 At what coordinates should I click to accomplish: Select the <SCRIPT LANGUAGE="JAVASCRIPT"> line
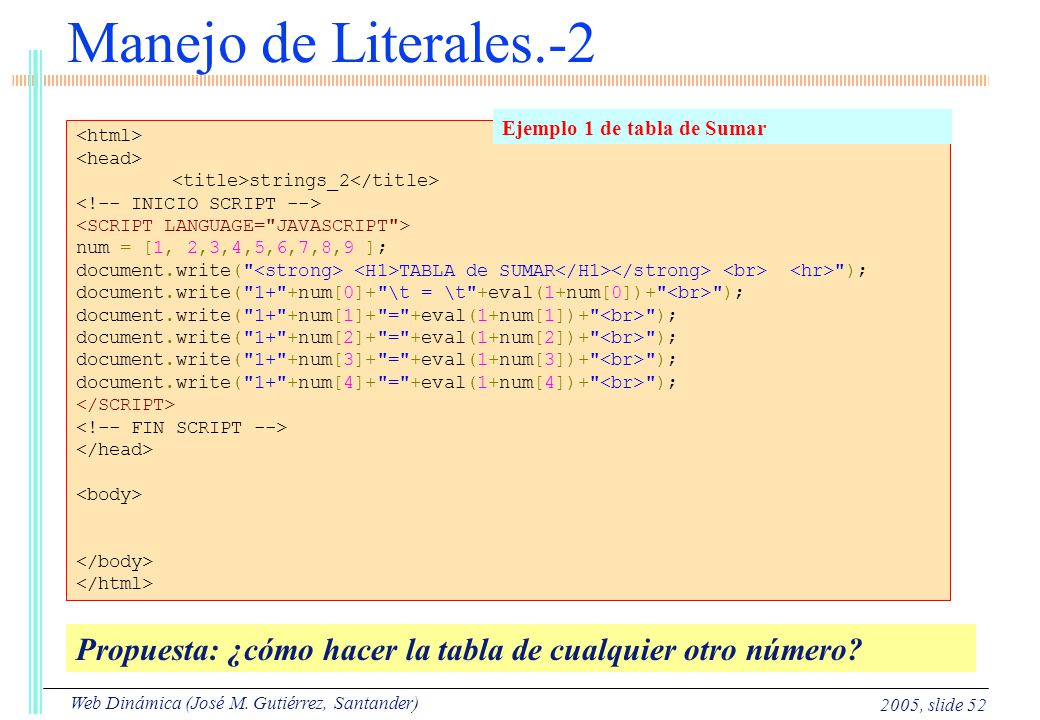coord(243,226)
